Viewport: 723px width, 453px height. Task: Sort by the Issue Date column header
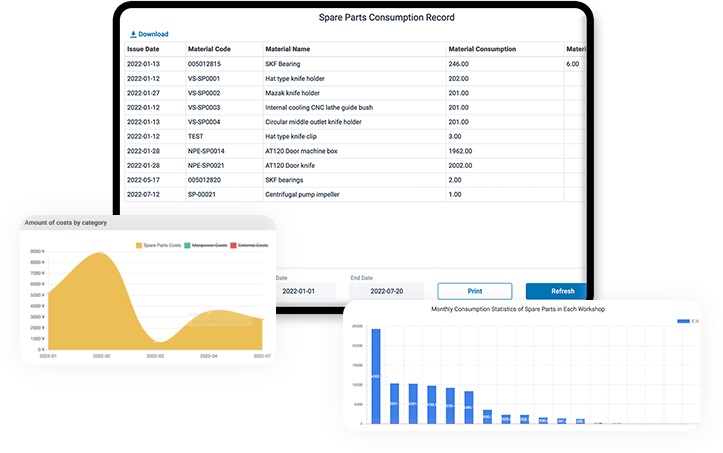142,49
